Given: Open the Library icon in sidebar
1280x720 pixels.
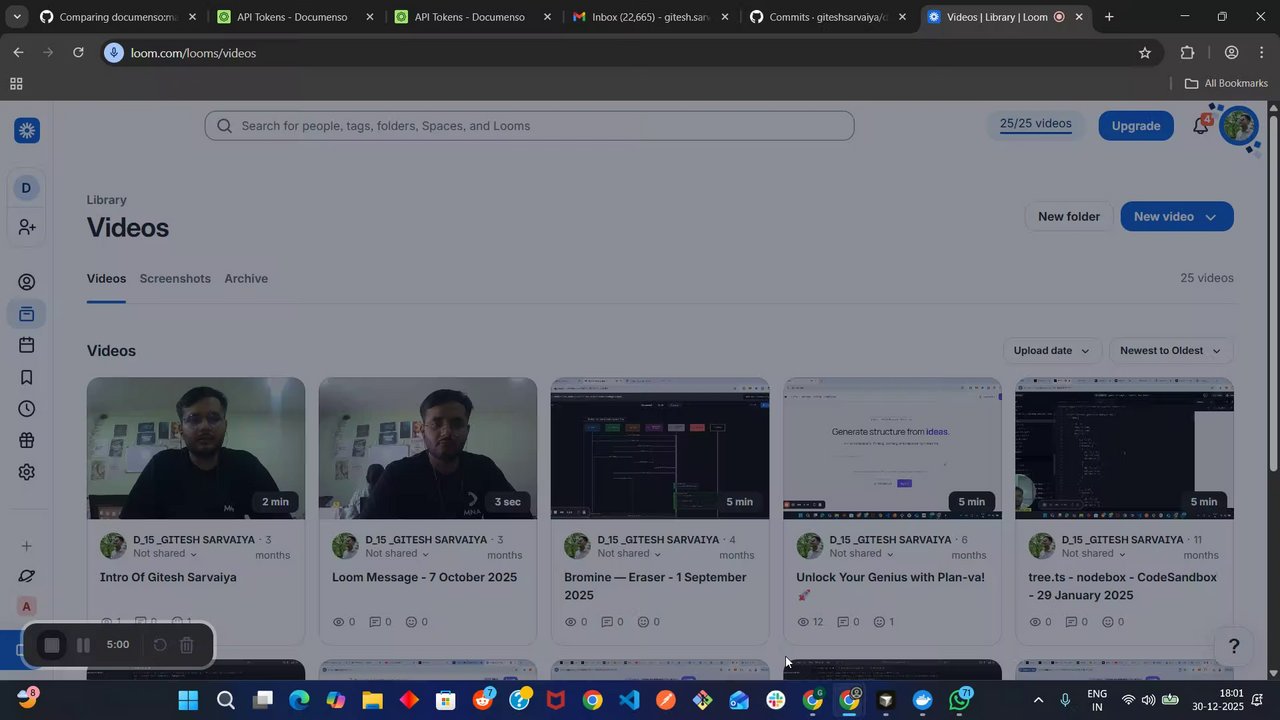Looking at the screenshot, I should [x=27, y=314].
